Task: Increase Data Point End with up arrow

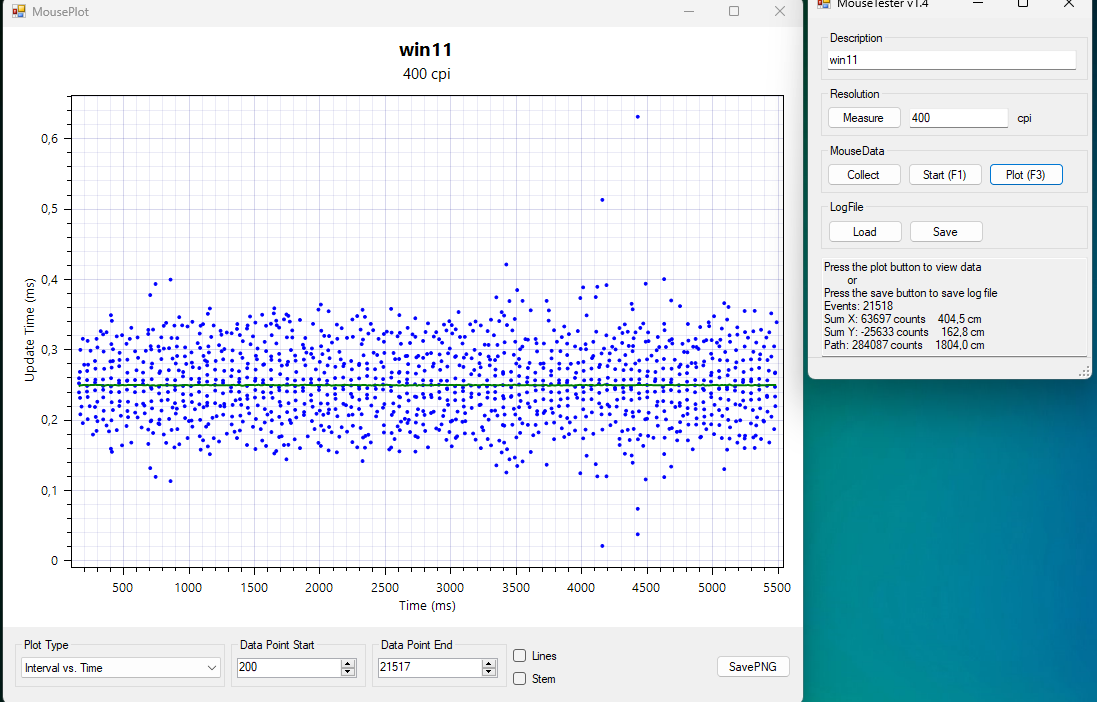Action: point(489,663)
